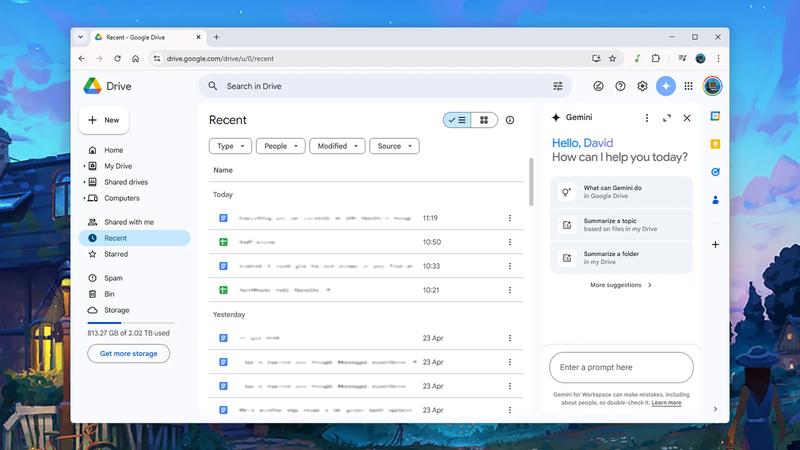Close the Gemini panel
Image resolution: width=800 pixels, height=450 pixels.
click(687, 118)
